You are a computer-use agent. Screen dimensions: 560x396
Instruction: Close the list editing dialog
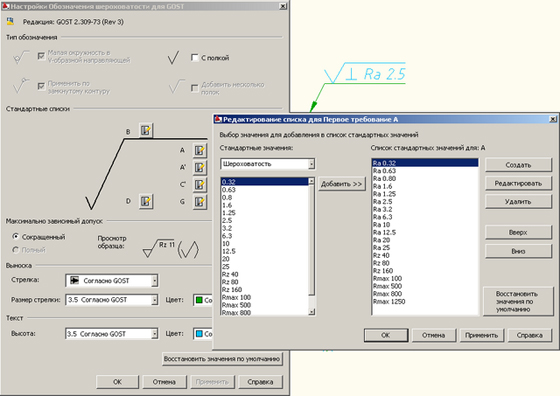tap(552, 119)
